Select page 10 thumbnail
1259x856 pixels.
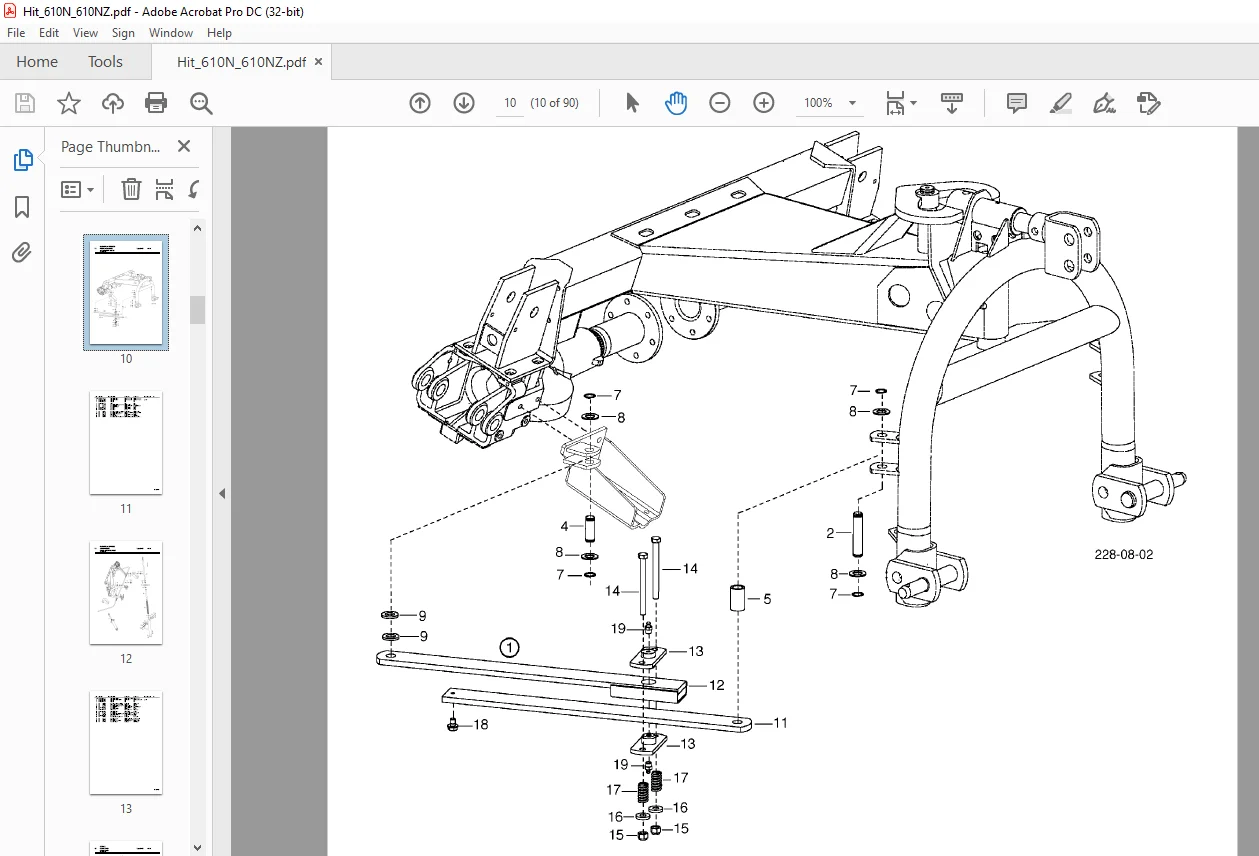[126, 292]
